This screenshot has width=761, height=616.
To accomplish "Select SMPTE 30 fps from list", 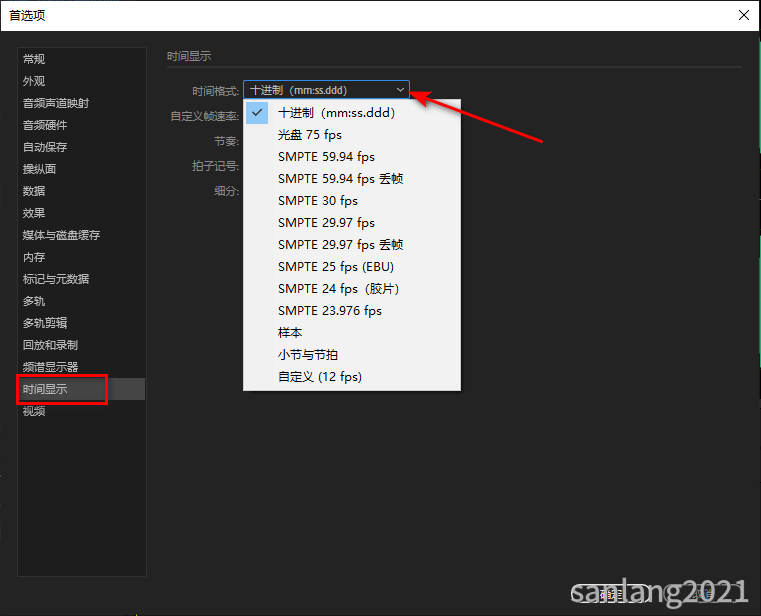I will (x=317, y=201).
